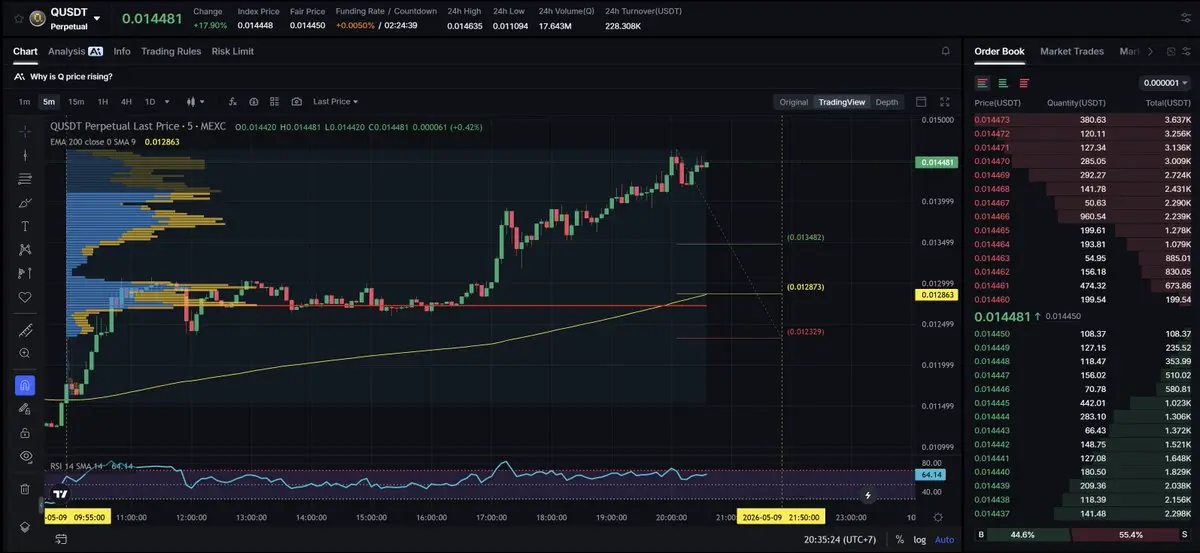Open the Risk Limit tab
The width and height of the screenshot is (1200, 553).
pyautogui.click(x=233, y=51)
